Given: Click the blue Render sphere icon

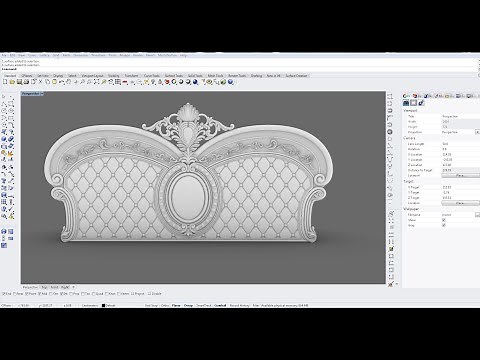Looking at the screenshot, I should click(x=195, y=82).
